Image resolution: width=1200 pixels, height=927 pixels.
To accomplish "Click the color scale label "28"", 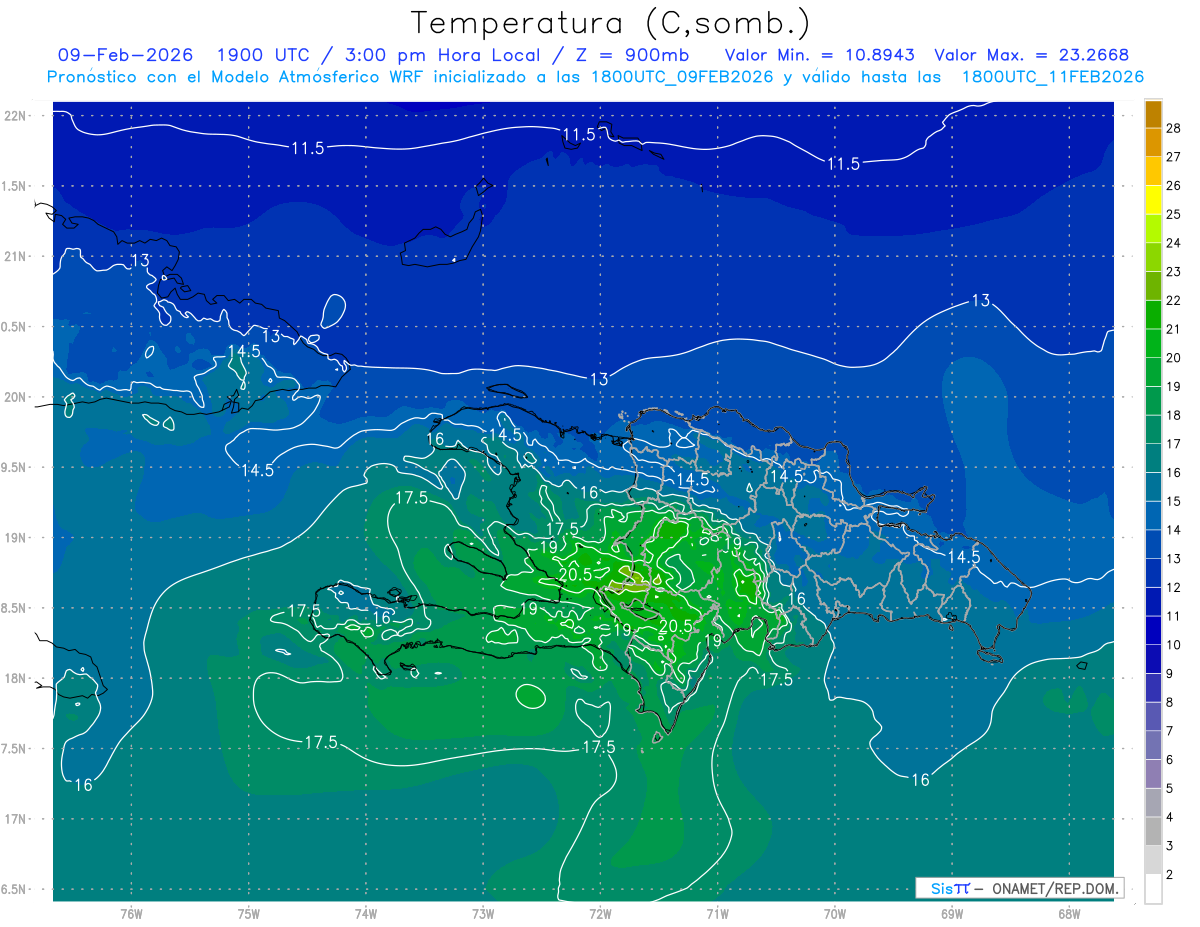I will [x=1174, y=128].
